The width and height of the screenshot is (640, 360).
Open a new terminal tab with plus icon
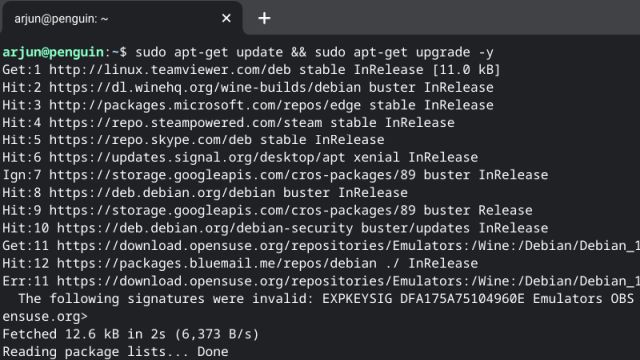(x=264, y=18)
